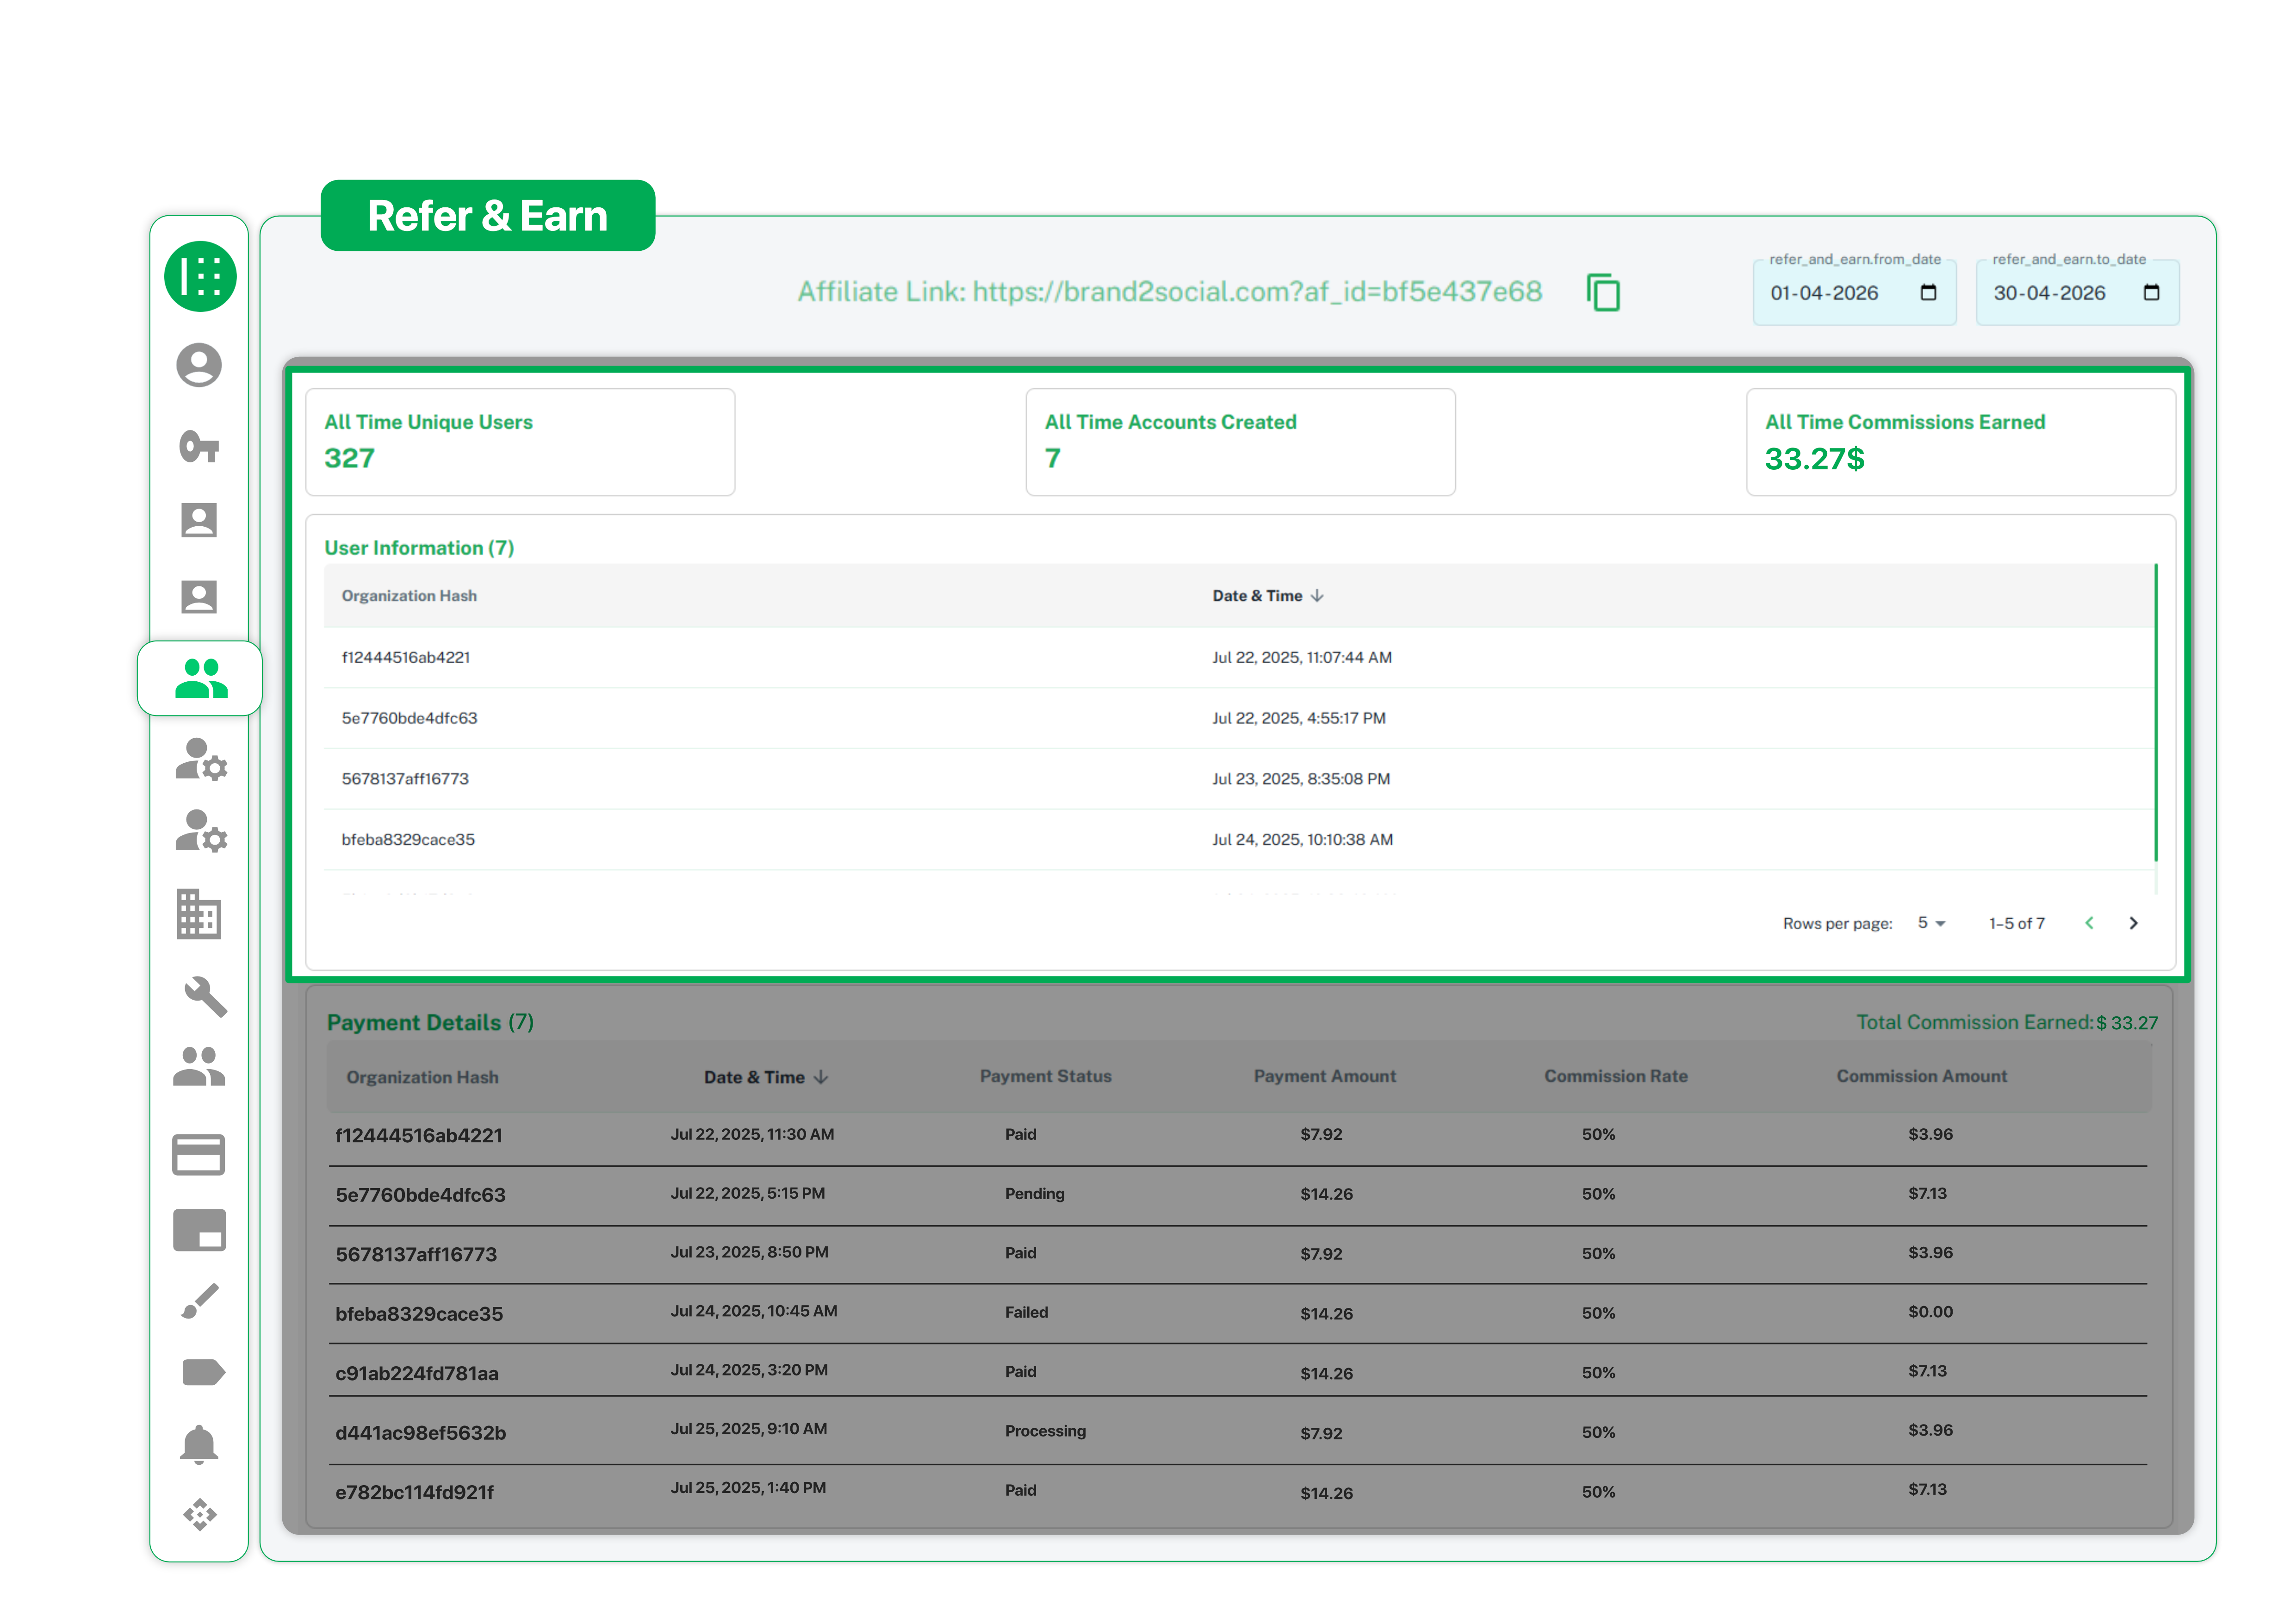Click timestamp Jul 22, 2025, 11:07:44 AM
The height and width of the screenshot is (1624, 2296).
click(x=1301, y=657)
